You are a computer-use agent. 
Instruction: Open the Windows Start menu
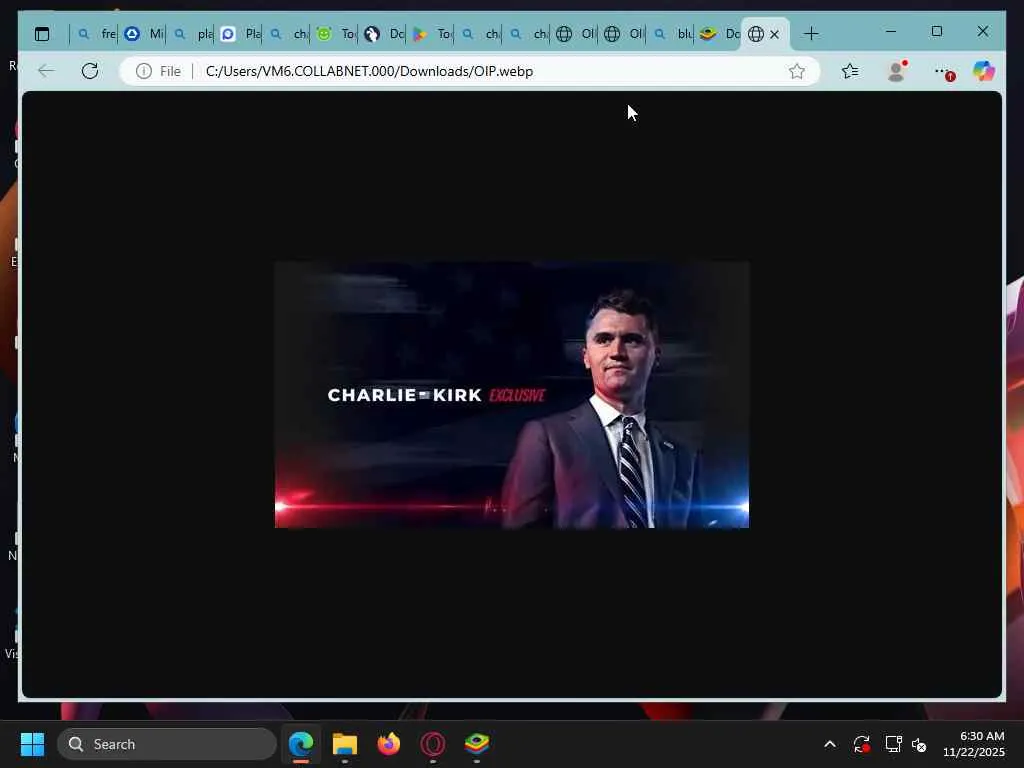click(32, 744)
